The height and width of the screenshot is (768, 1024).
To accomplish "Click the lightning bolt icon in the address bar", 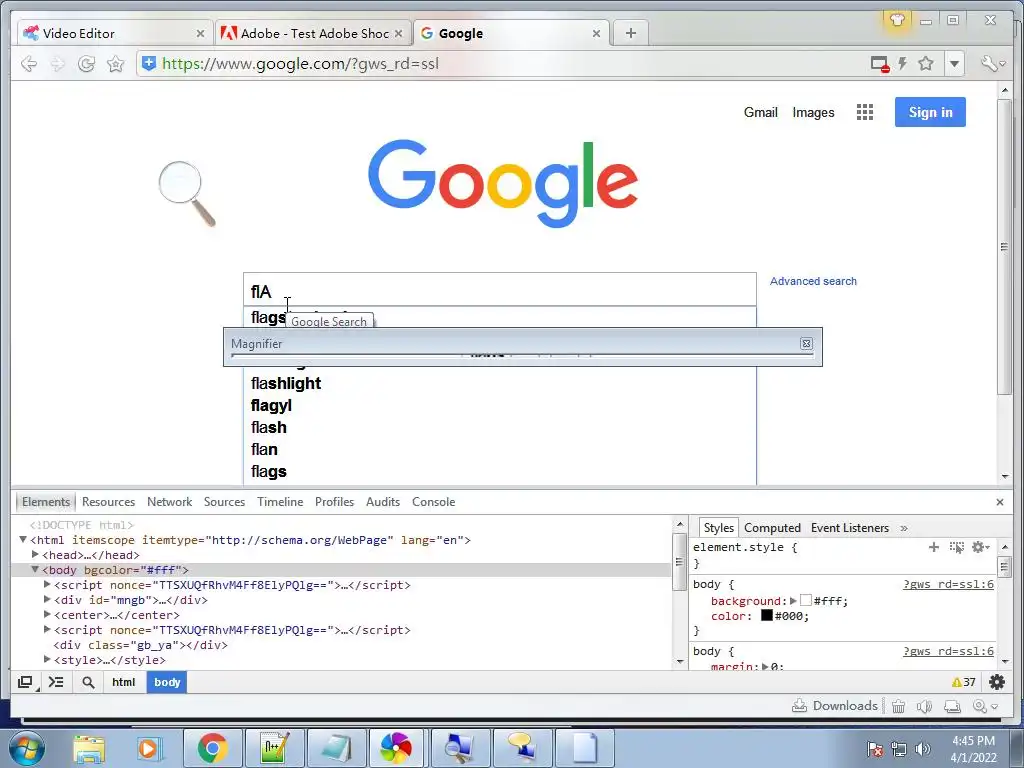I will pyautogui.click(x=903, y=63).
